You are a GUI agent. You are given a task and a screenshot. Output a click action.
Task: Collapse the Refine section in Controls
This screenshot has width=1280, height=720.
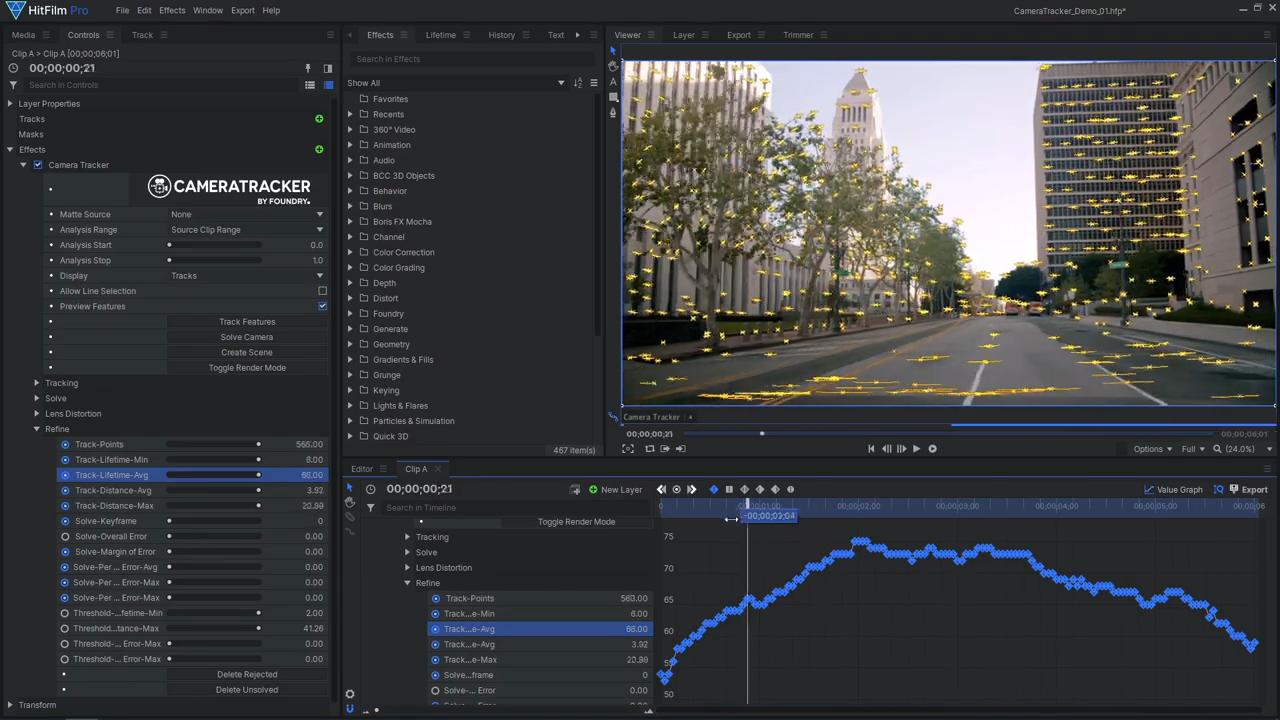pos(37,429)
